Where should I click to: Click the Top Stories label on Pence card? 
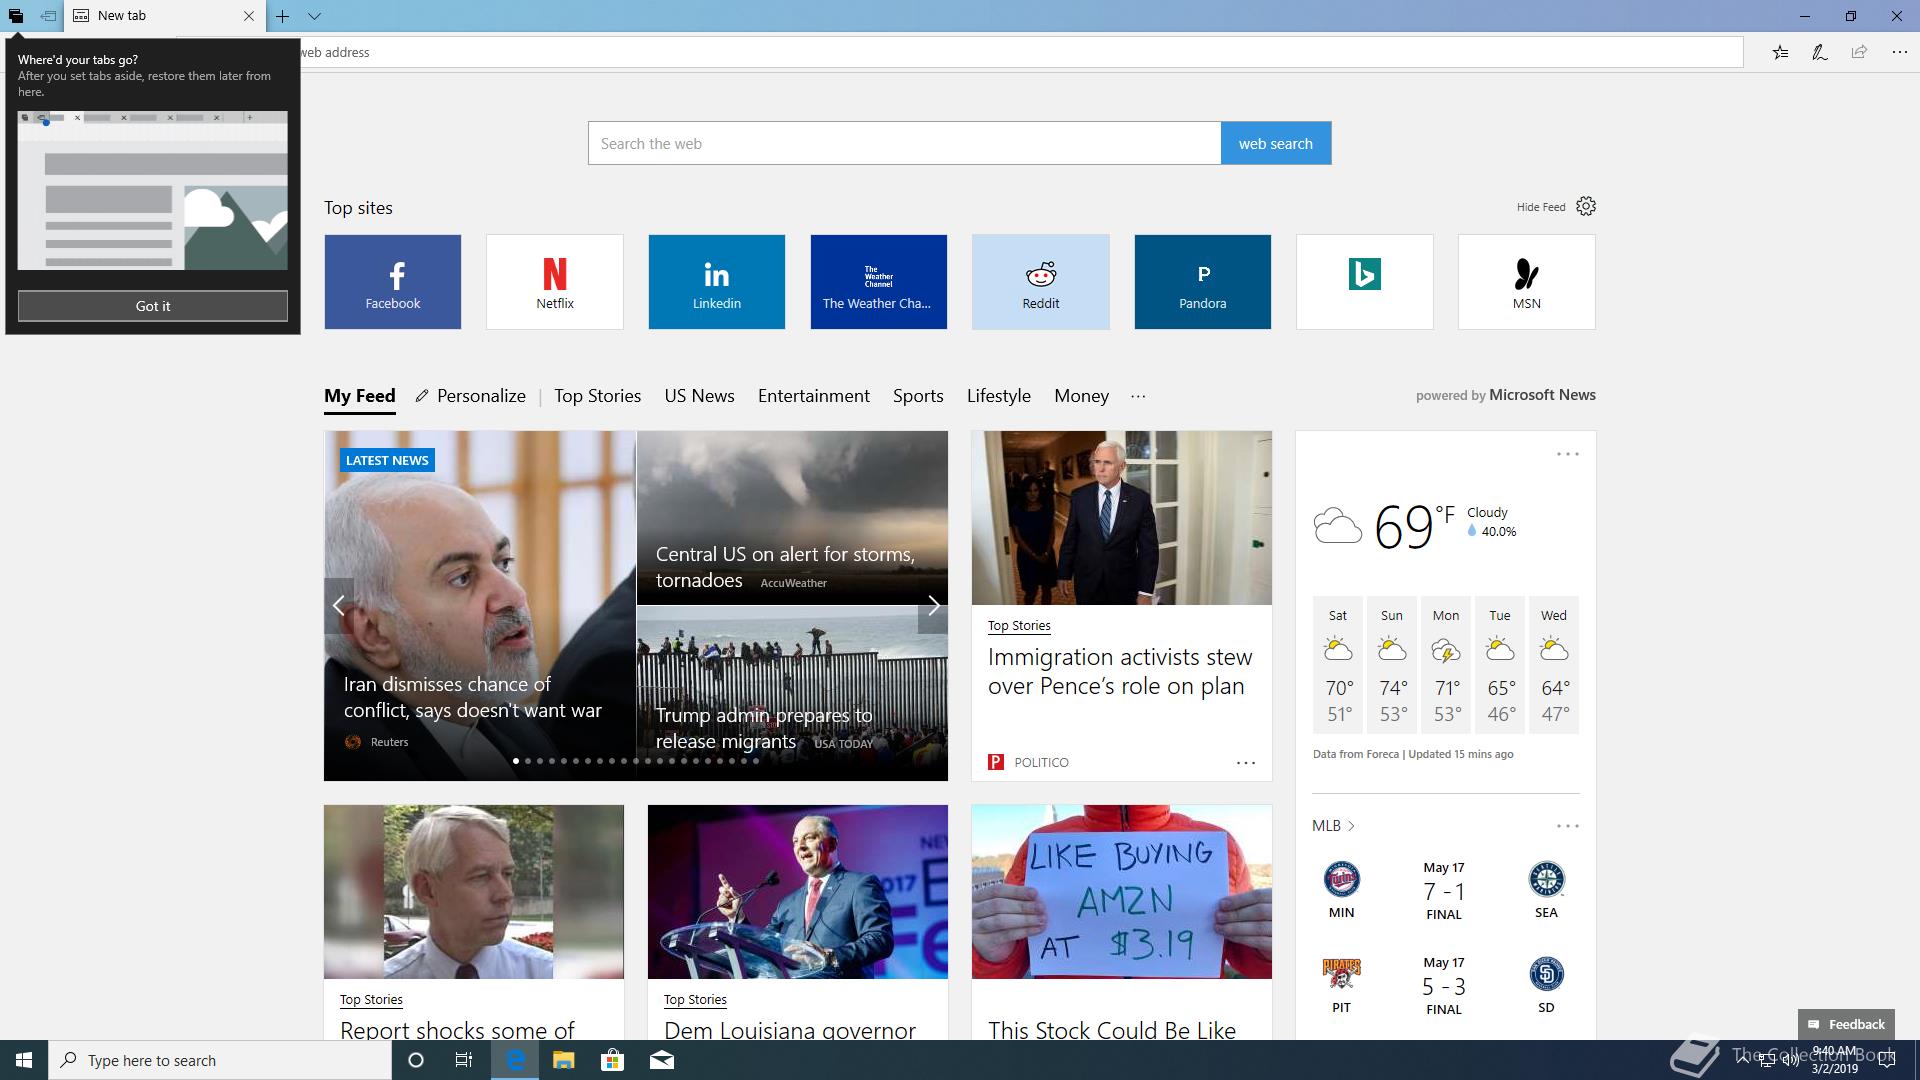point(1019,626)
